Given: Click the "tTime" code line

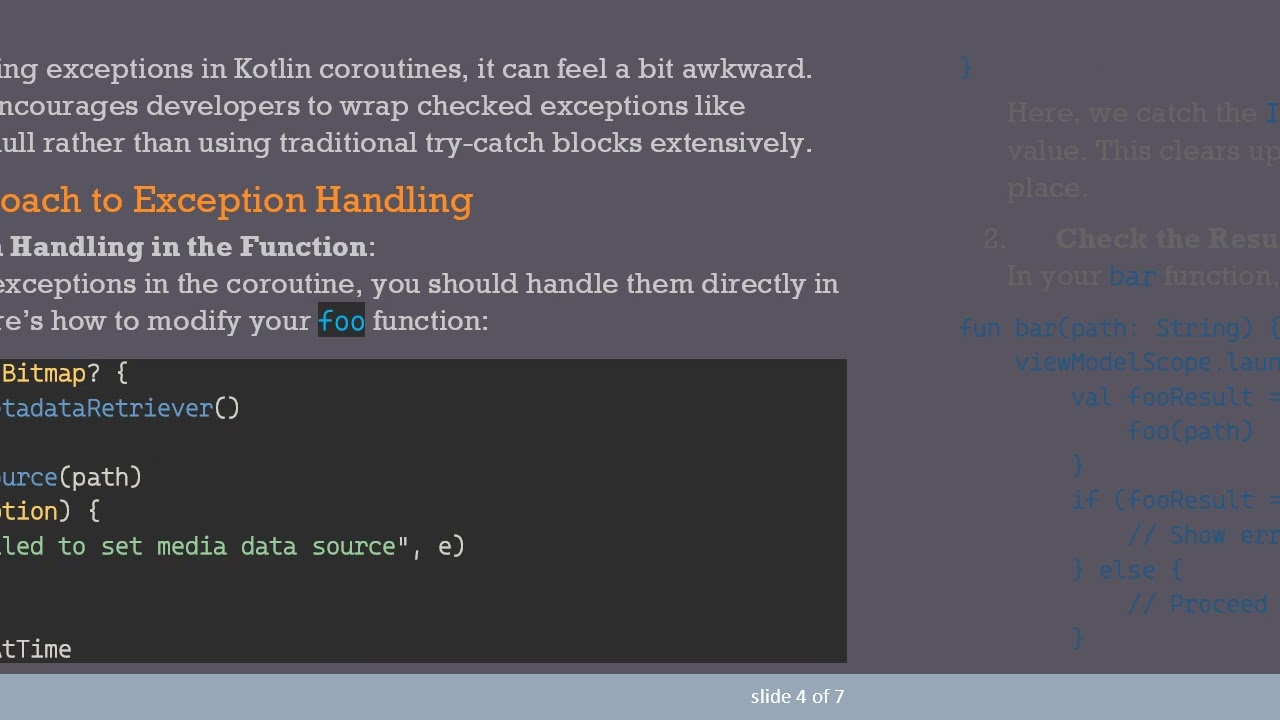Looking at the screenshot, I should (36, 649).
